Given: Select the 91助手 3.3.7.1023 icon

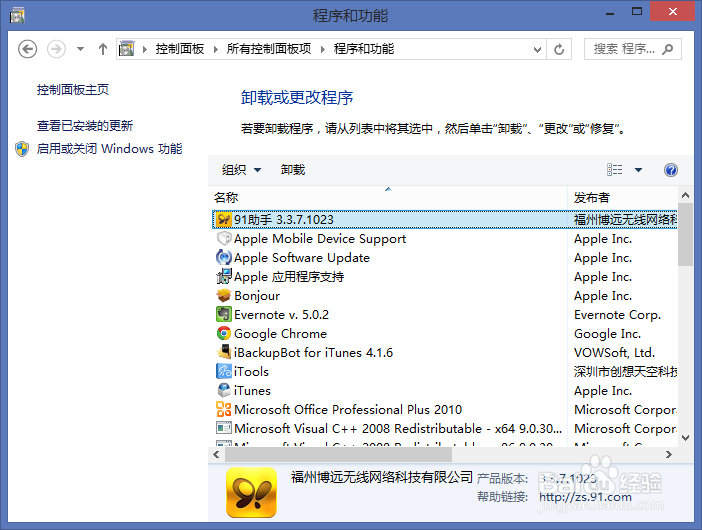Looking at the screenshot, I should click(x=223, y=219).
